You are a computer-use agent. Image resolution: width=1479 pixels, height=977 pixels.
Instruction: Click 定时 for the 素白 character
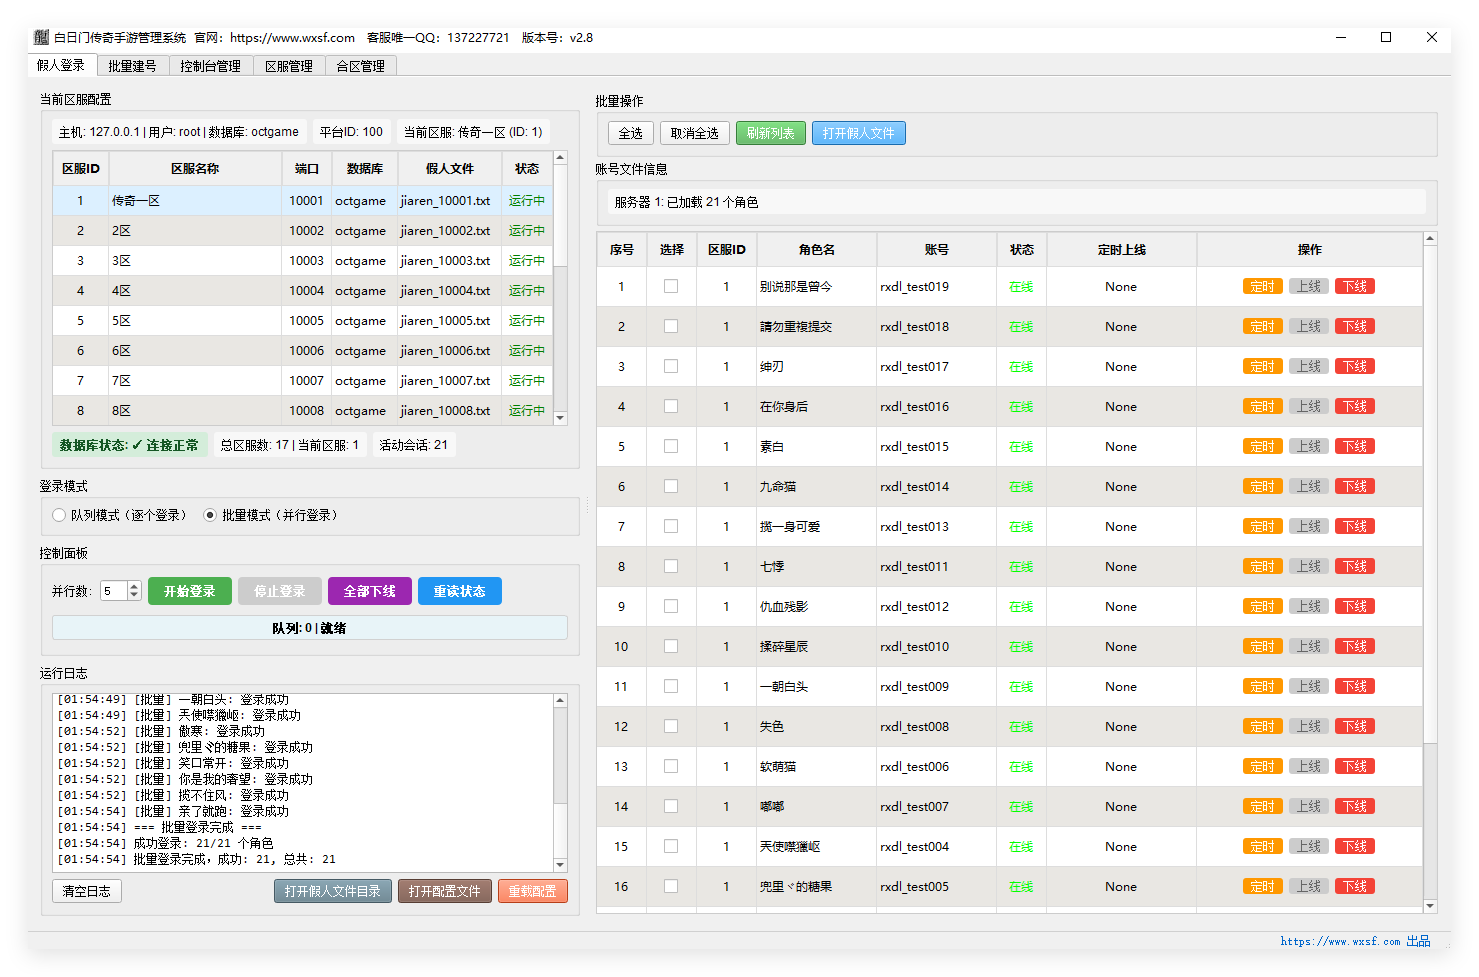(1262, 447)
